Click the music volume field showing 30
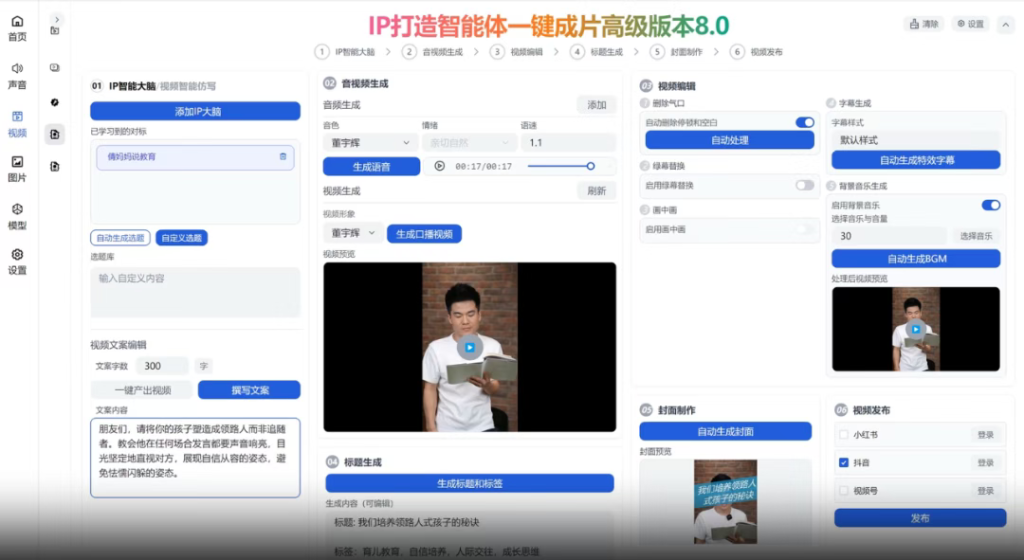Image resolution: width=1024 pixels, height=560 pixels. coord(889,236)
